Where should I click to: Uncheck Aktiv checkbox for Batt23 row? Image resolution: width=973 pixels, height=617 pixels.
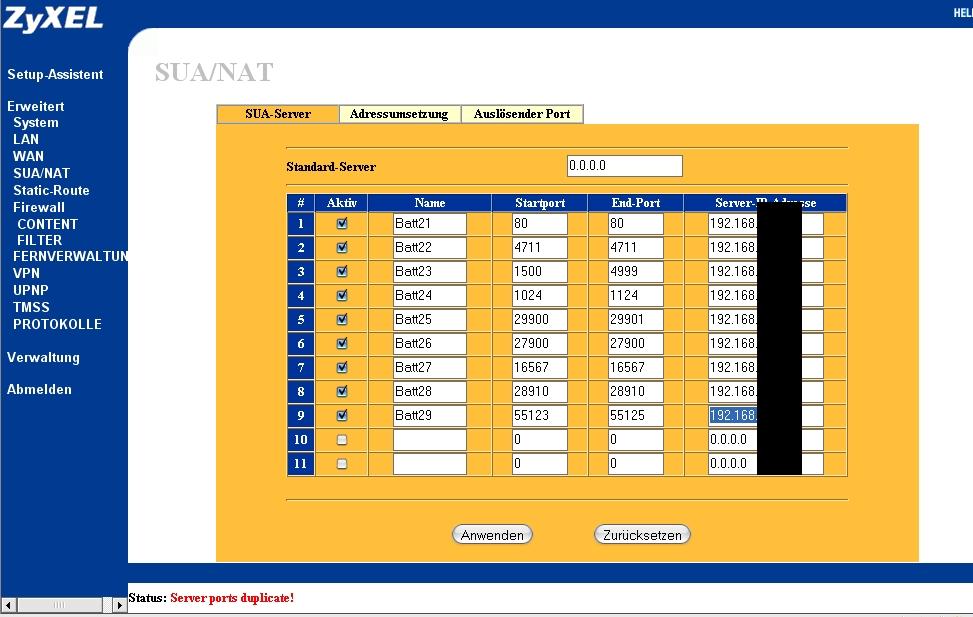pyautogui.click(x=342, y=271)
